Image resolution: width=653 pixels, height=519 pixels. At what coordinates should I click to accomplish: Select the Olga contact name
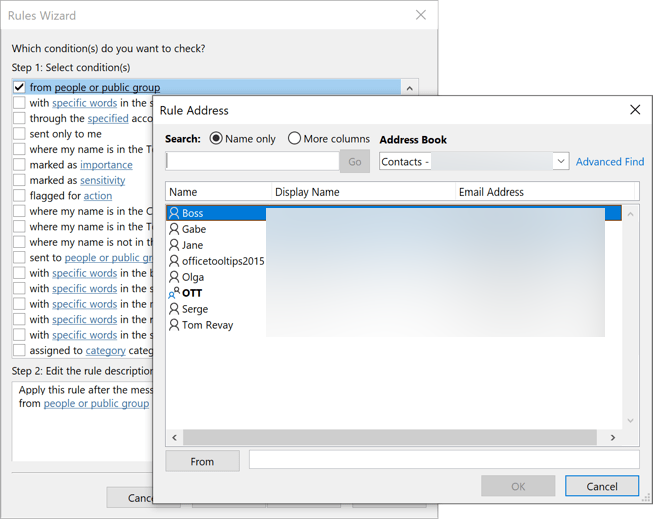click(x=193, y=277)
